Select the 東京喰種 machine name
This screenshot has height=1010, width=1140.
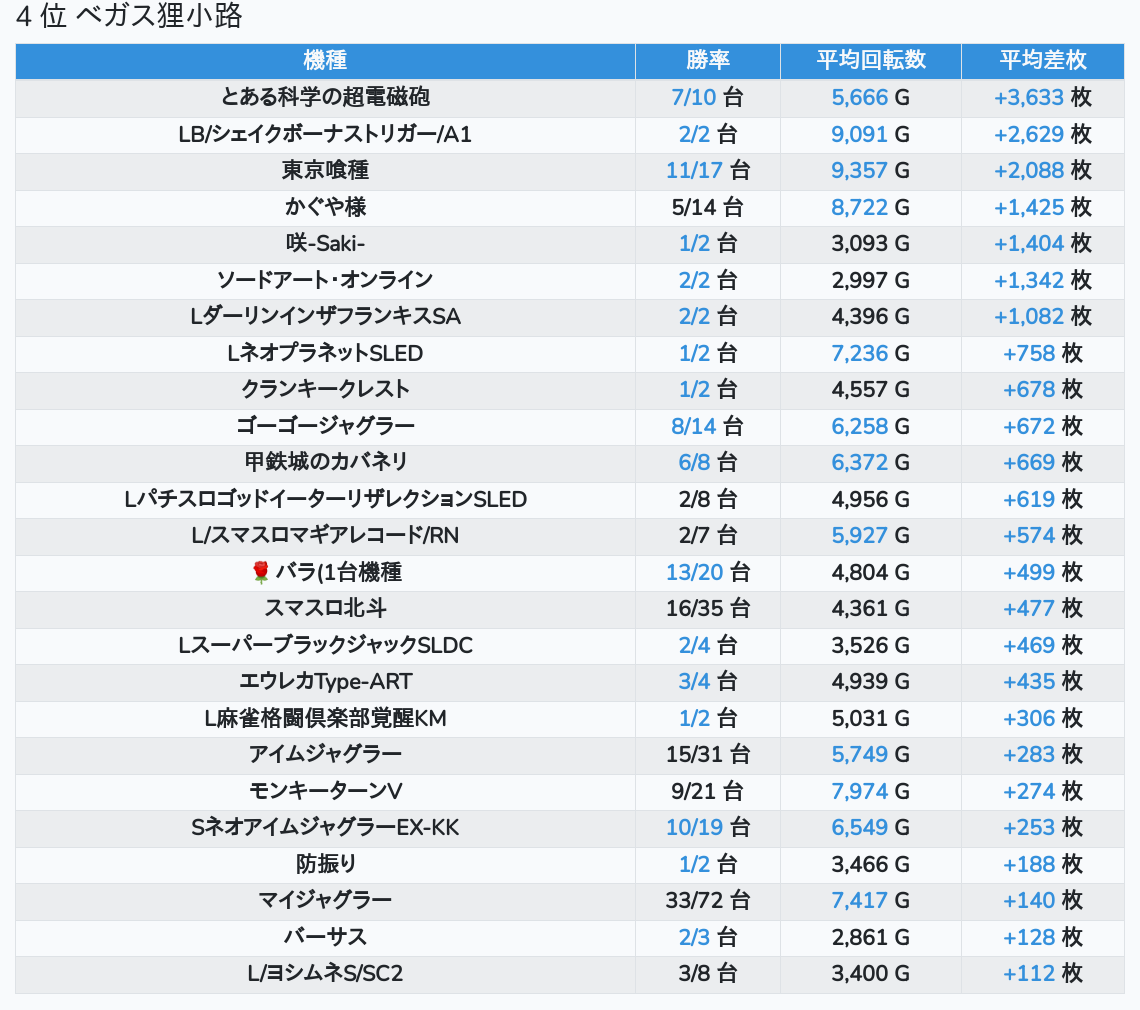(x=325, y=171)
